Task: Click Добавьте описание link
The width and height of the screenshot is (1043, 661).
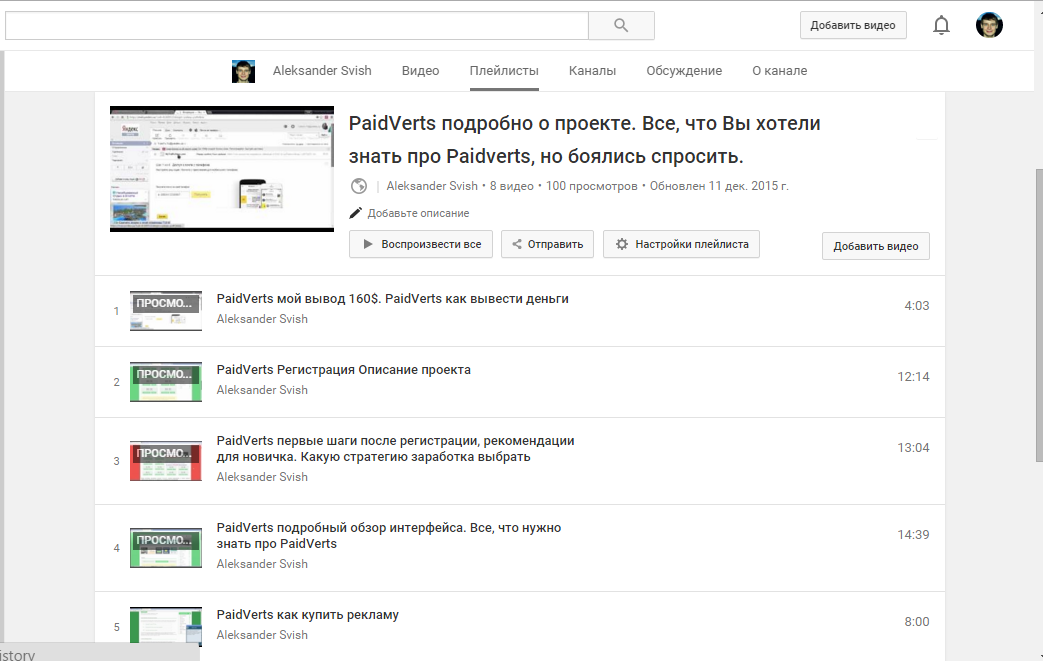Action: 418,213
